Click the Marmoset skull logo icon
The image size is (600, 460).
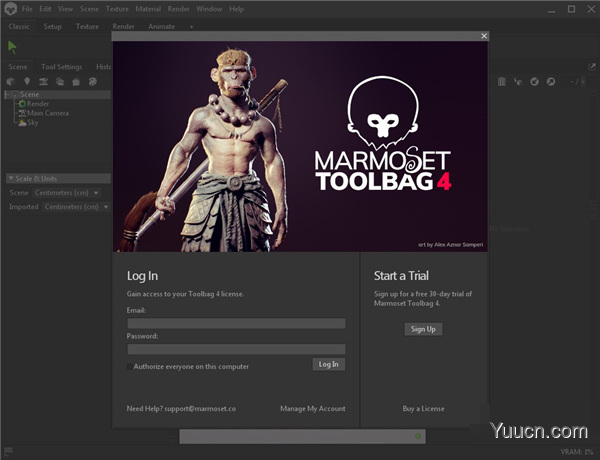(x=10, y=8)
